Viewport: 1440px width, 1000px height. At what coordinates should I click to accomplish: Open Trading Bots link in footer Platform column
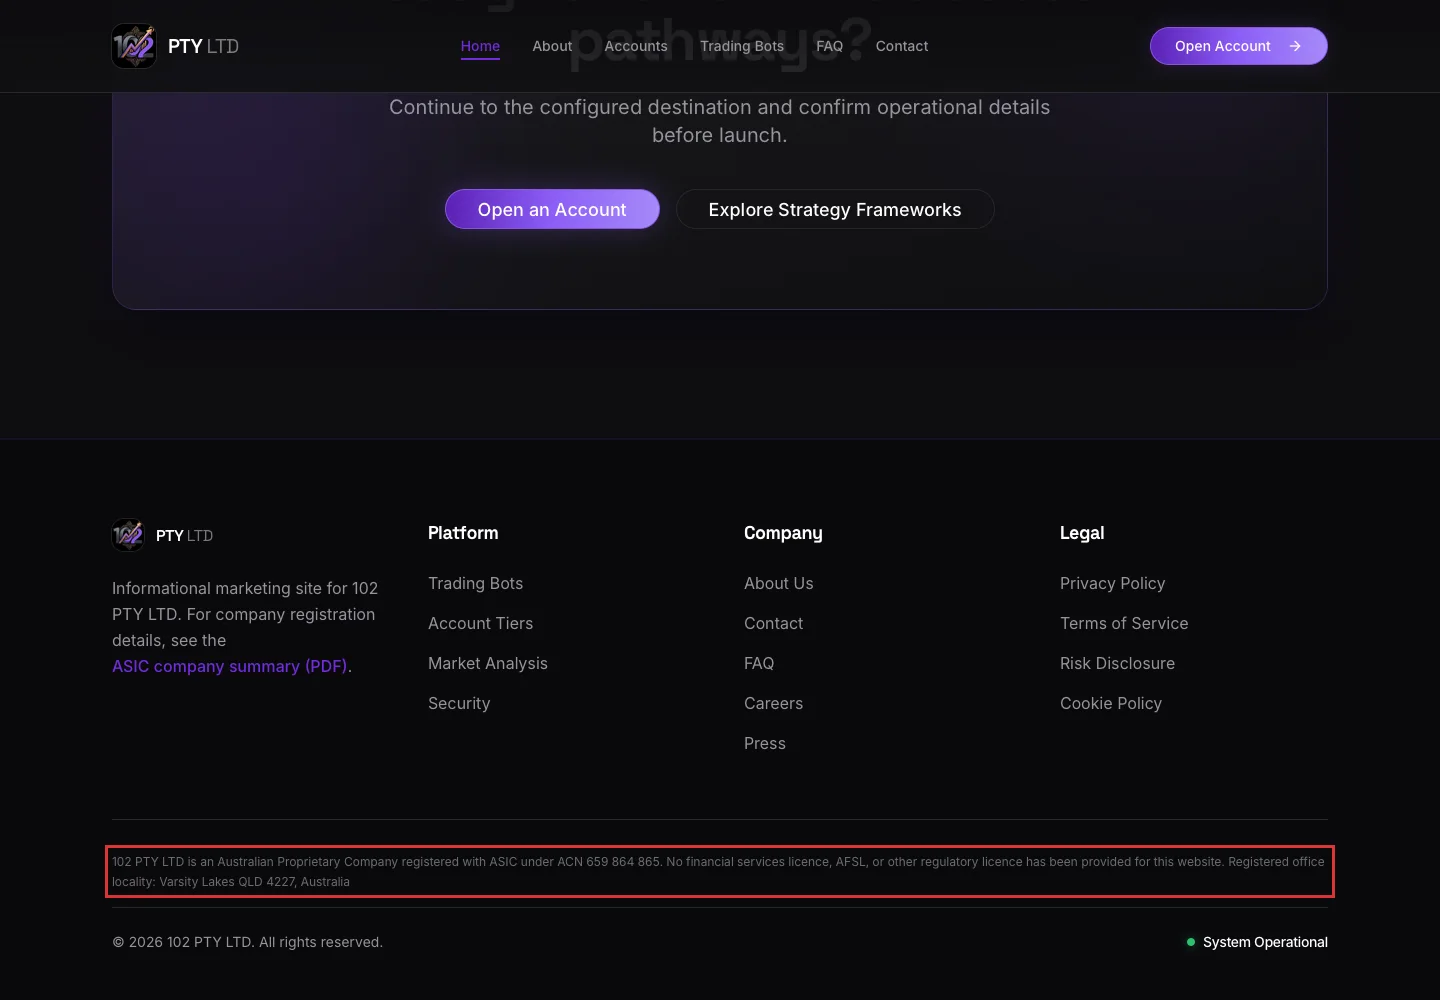[x=476, y=583]
